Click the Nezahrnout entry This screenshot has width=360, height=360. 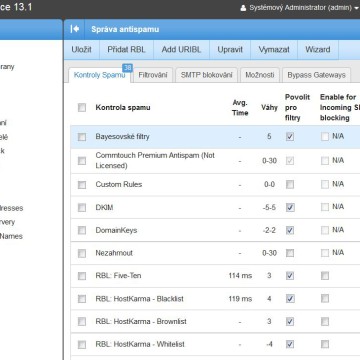(114, 253)
